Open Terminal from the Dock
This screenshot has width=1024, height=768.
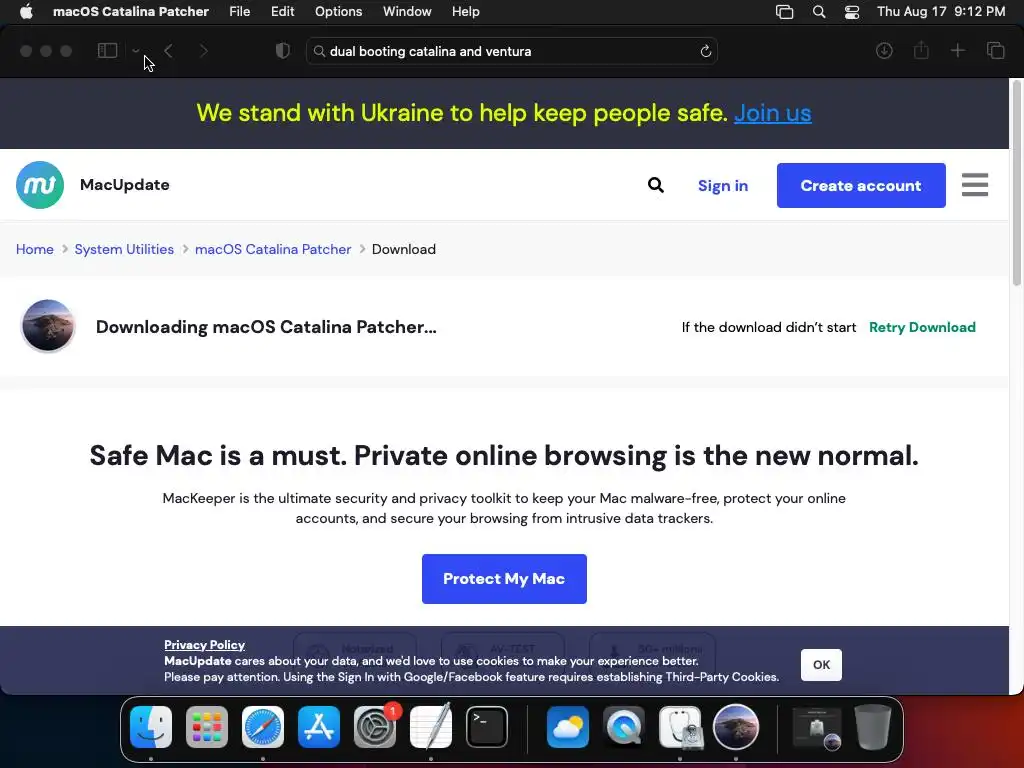click(487, 727)
